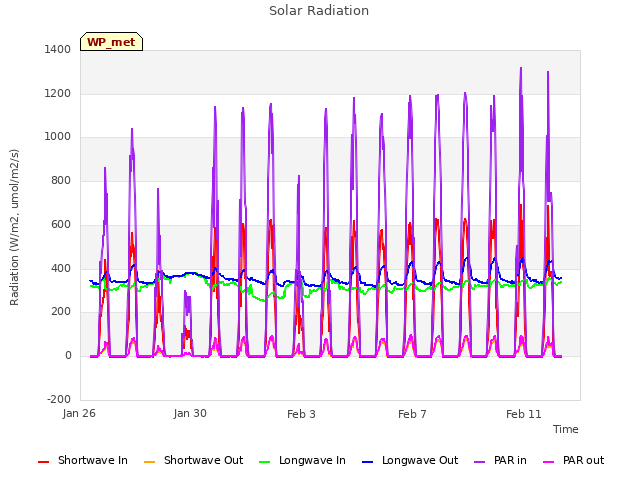Click the 800 y-axis tick label
Image resolution: width=640 pixels, height=480 pixels.
(61, 180)
